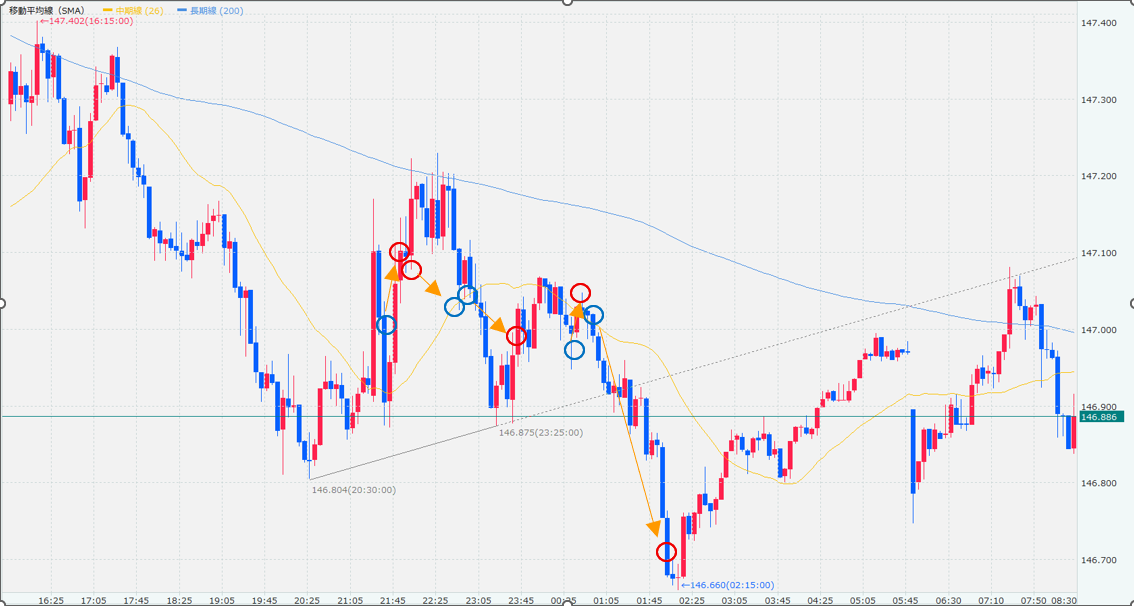Click the resize handle at top center of chart
Screen dimensions: 1134x606
click(x=567, y=2)
